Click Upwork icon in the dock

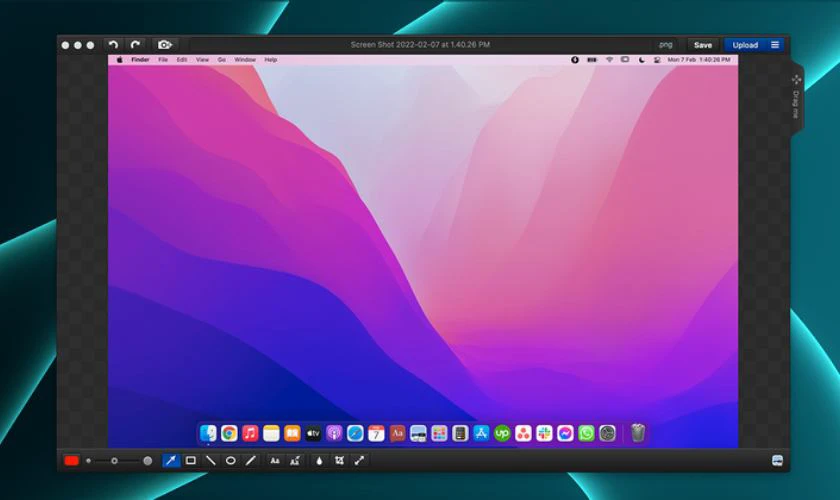click(x=502, y=433)
